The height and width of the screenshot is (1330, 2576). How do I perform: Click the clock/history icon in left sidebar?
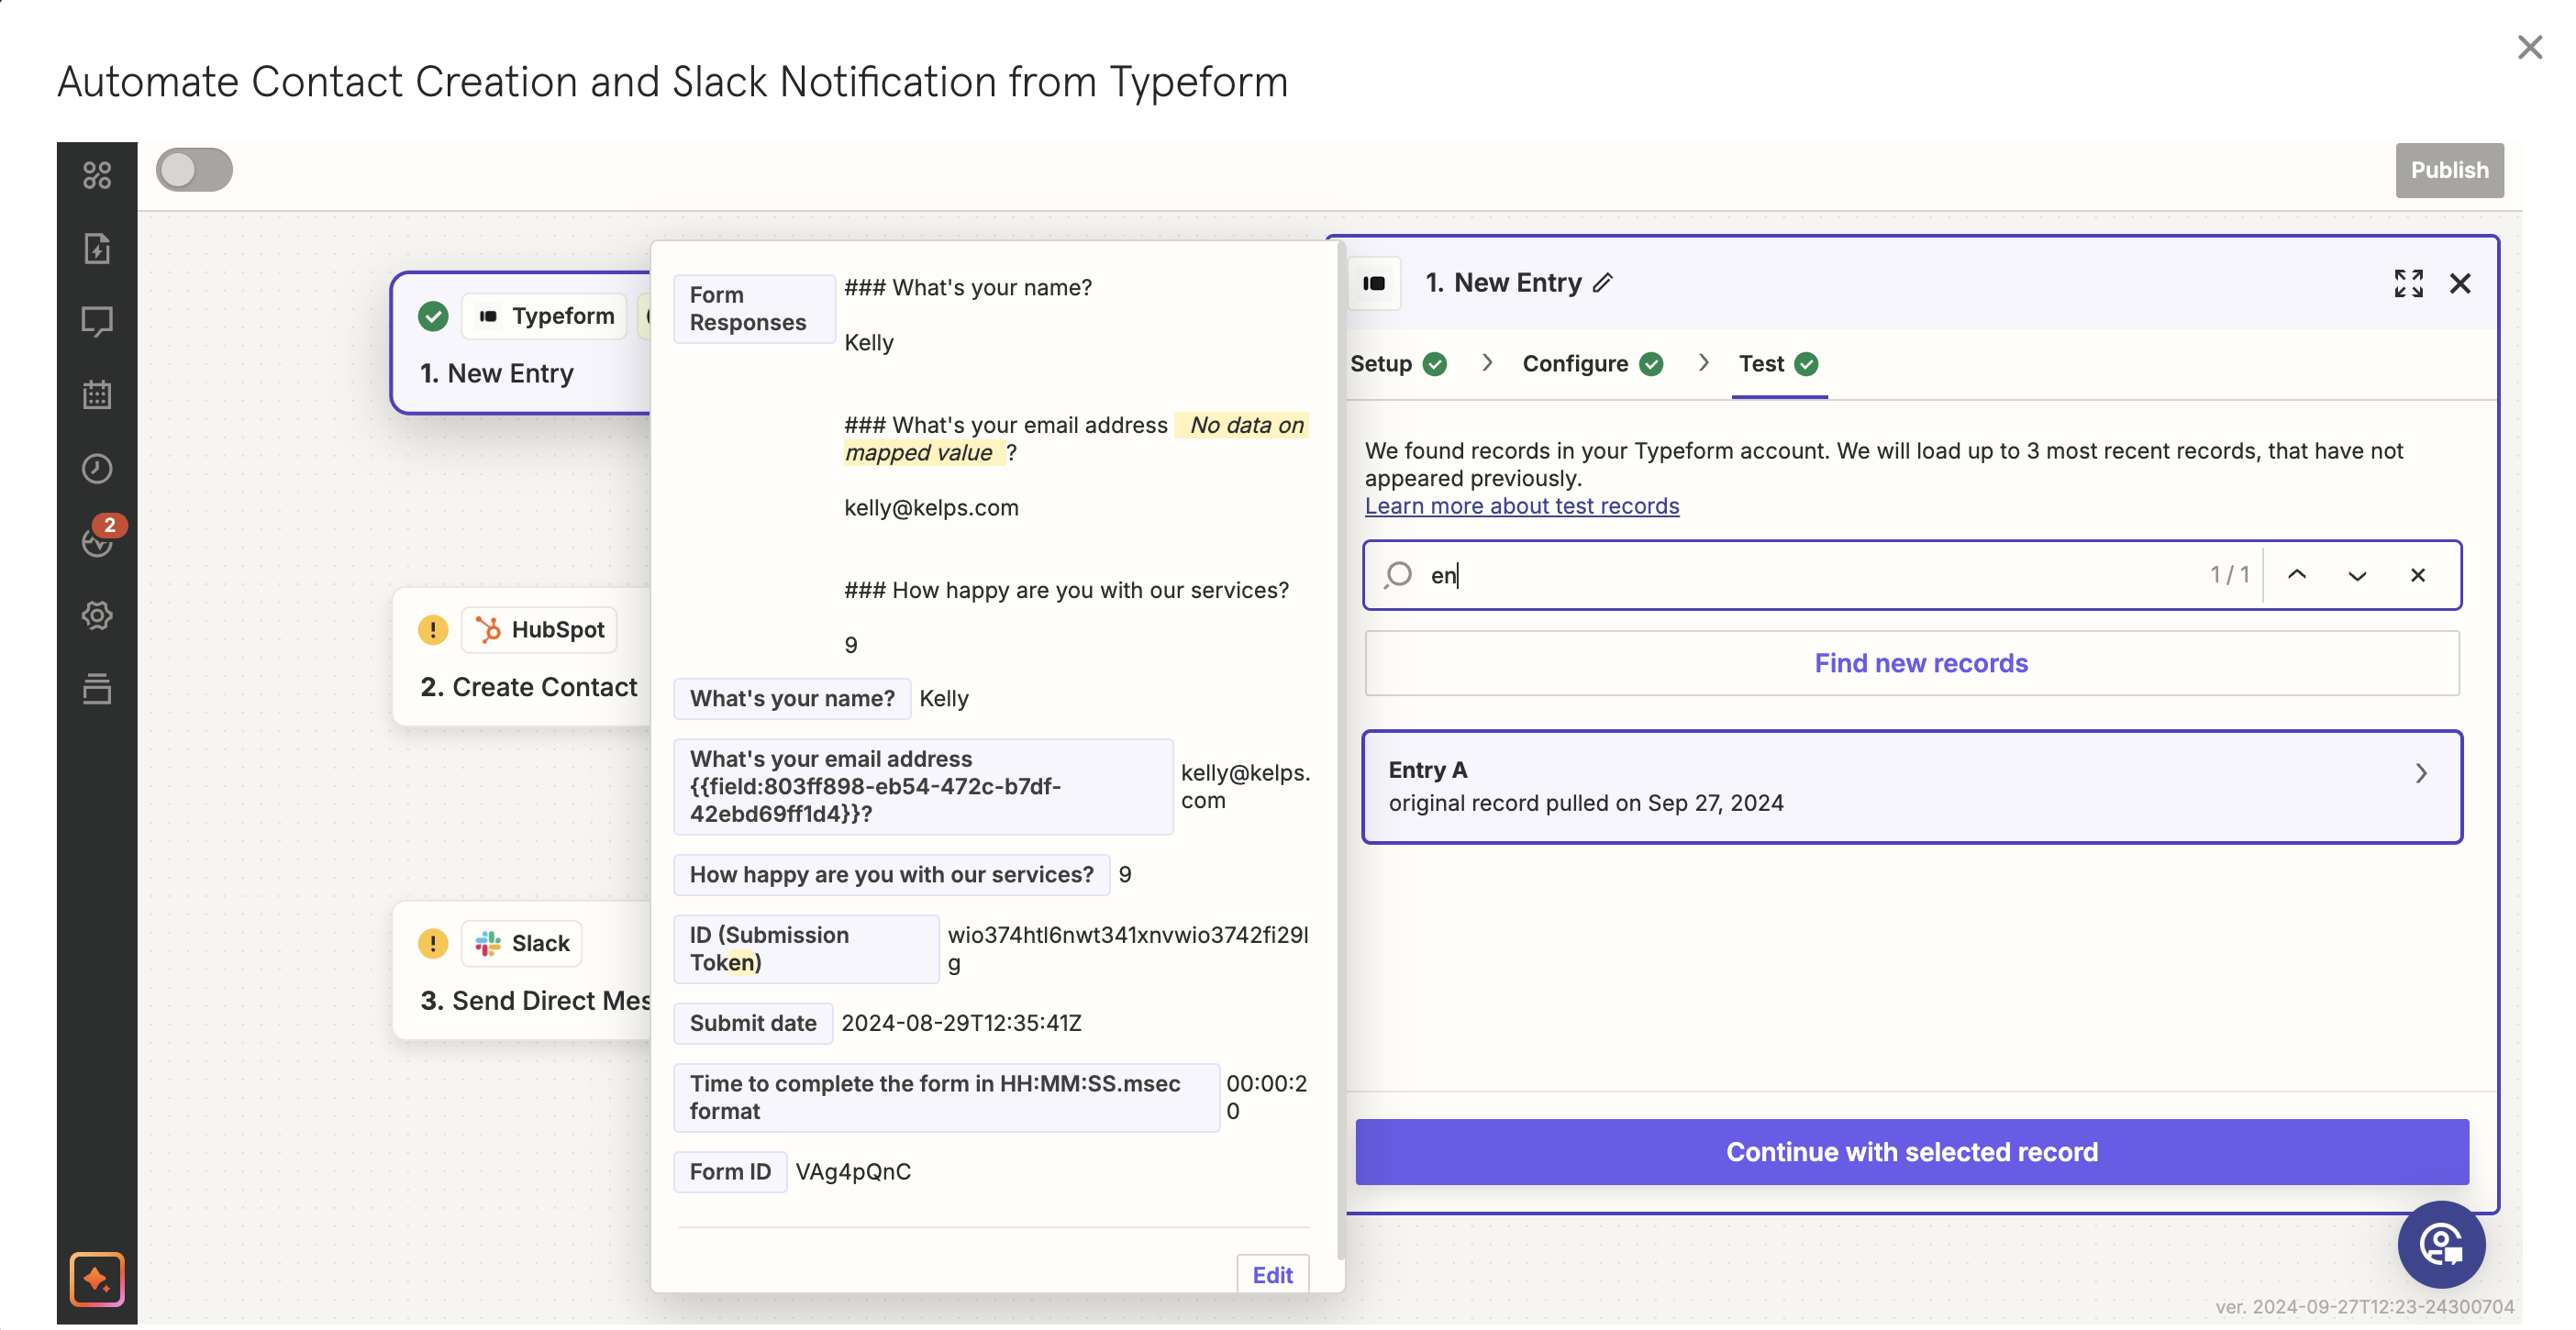[96, 468]
